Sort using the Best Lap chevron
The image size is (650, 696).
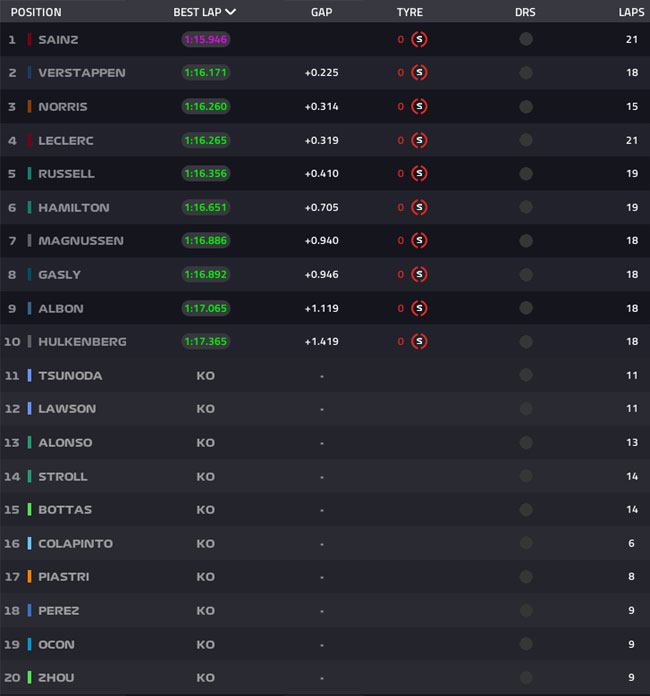(x=230, y=12)
